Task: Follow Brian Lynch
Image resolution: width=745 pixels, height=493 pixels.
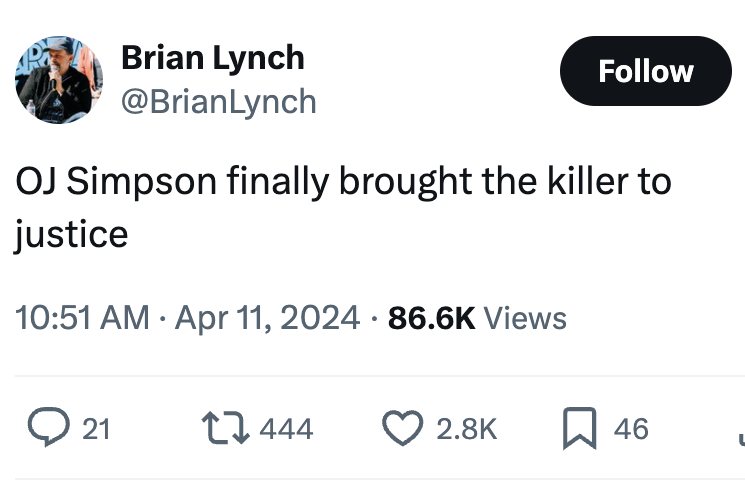Action: click(646, 71)
